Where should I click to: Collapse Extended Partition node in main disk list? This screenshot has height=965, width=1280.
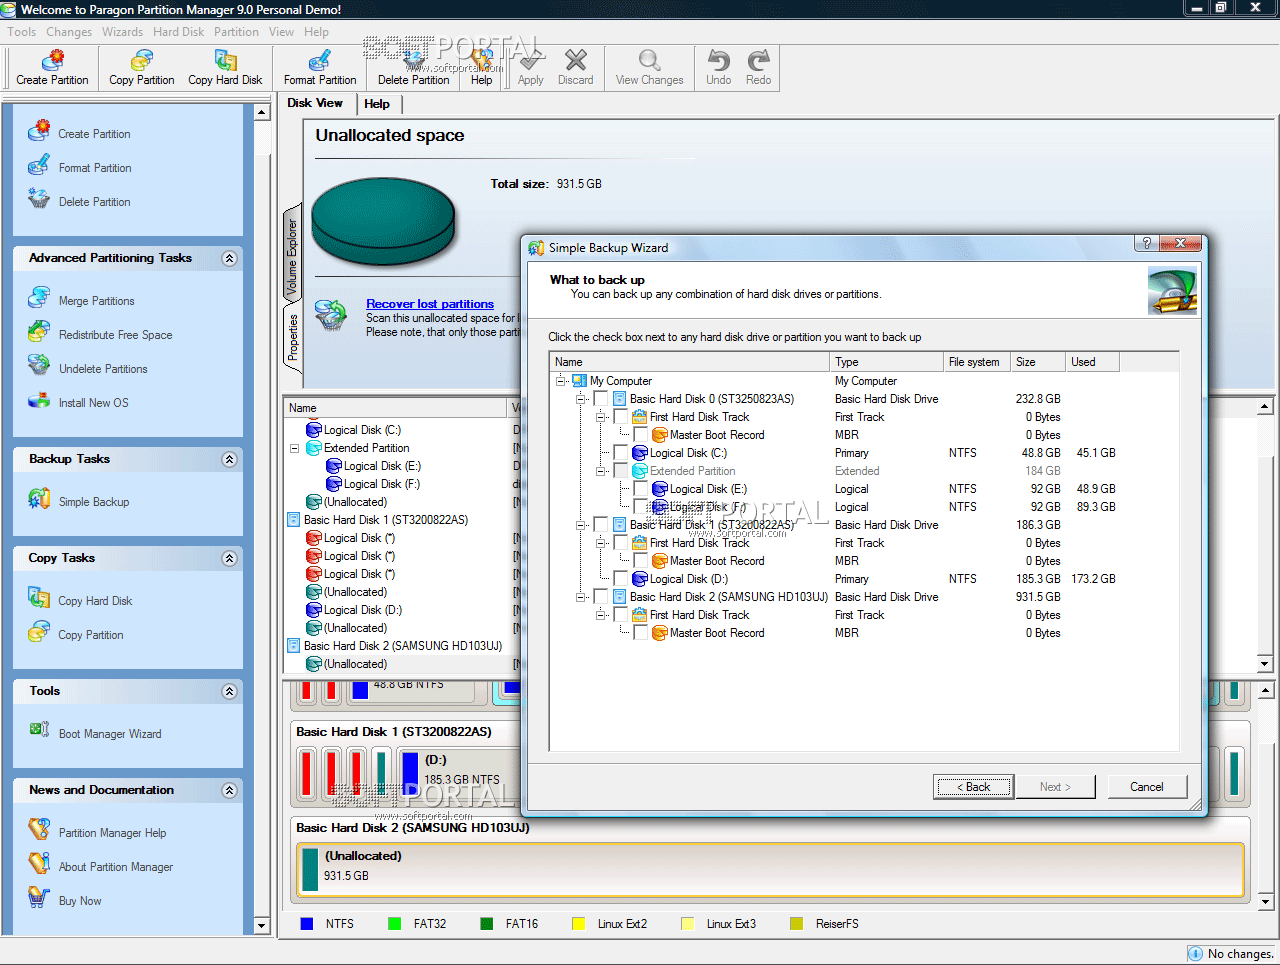click(x=295, y=448)
